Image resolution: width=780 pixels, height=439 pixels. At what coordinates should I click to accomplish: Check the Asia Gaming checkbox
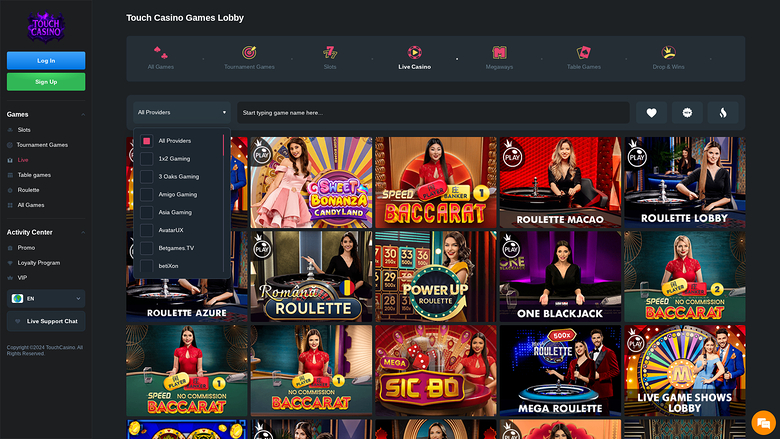146,212
